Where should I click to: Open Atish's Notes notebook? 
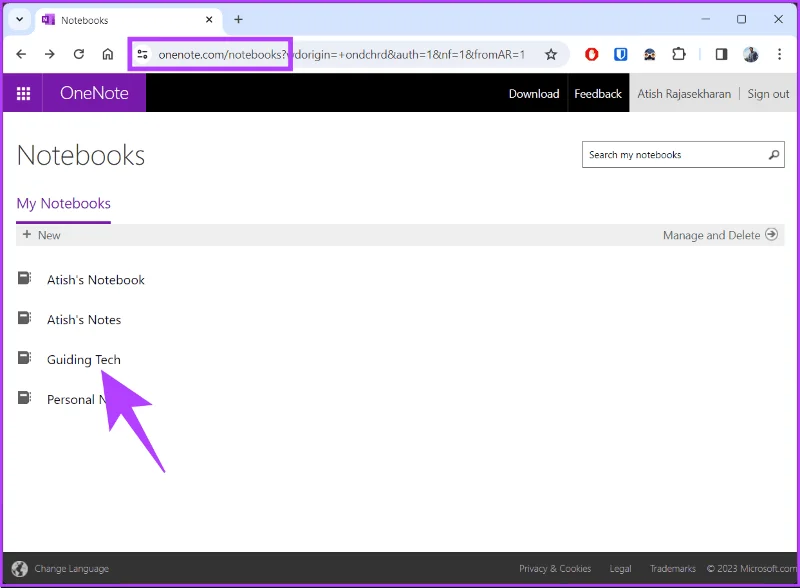point(84,320)
